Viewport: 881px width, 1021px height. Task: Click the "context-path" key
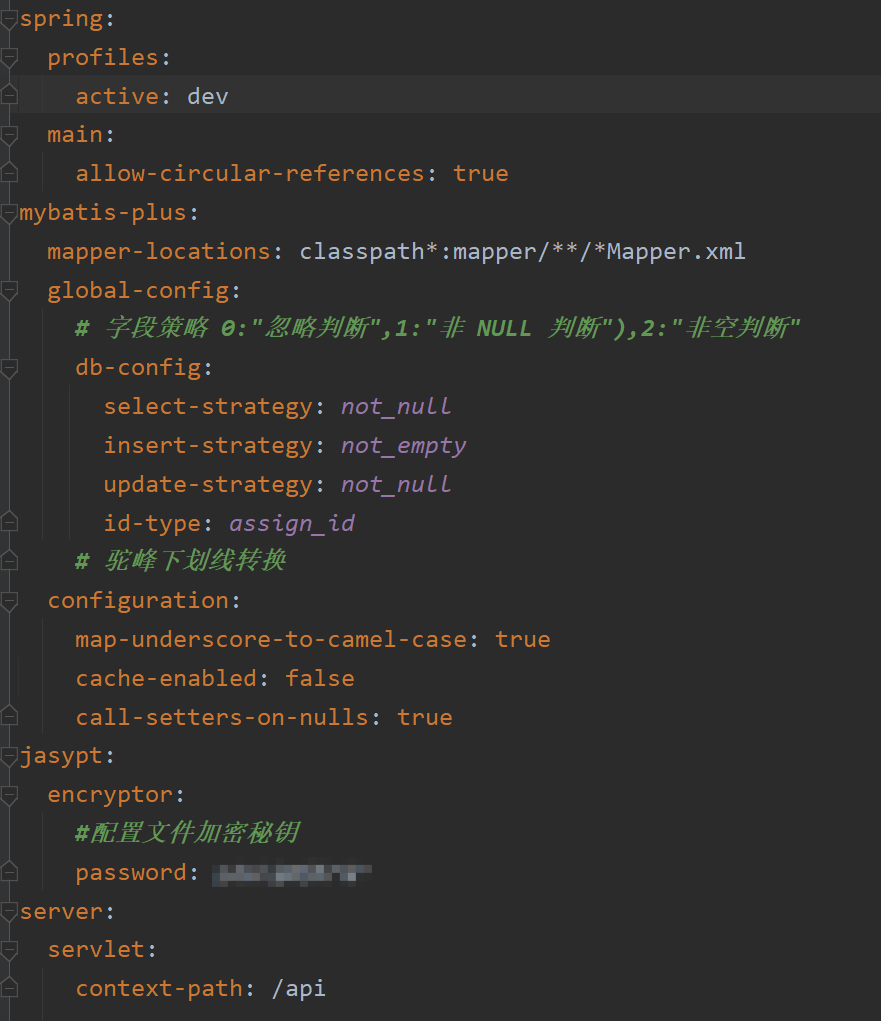coord(159,989)
